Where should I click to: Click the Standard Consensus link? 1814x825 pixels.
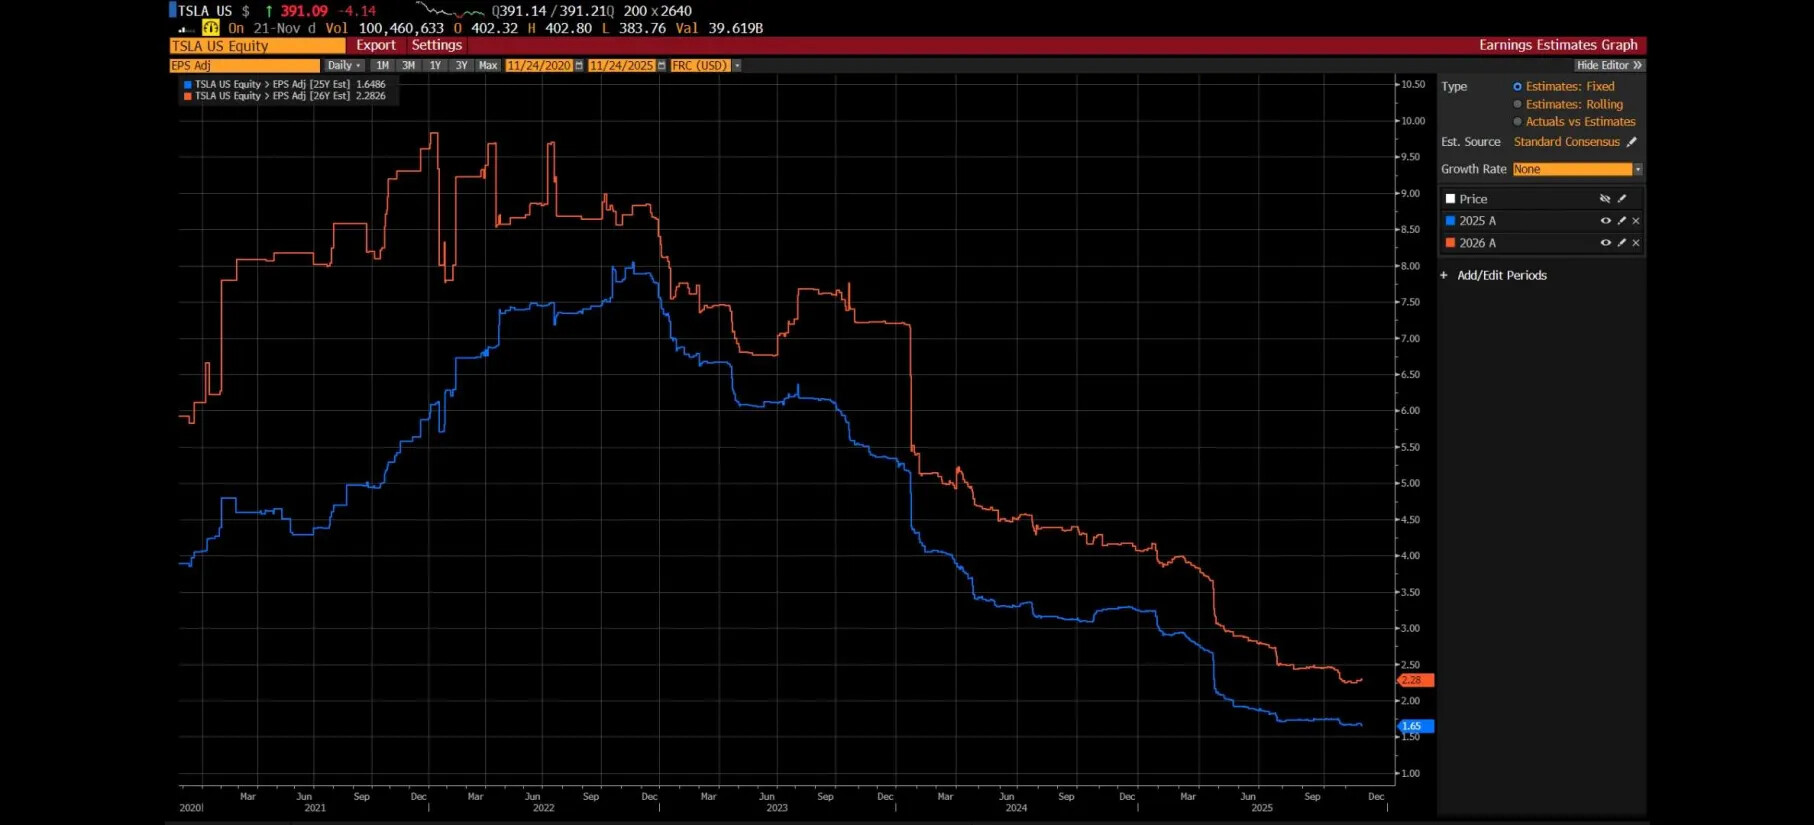[1566, 142]
